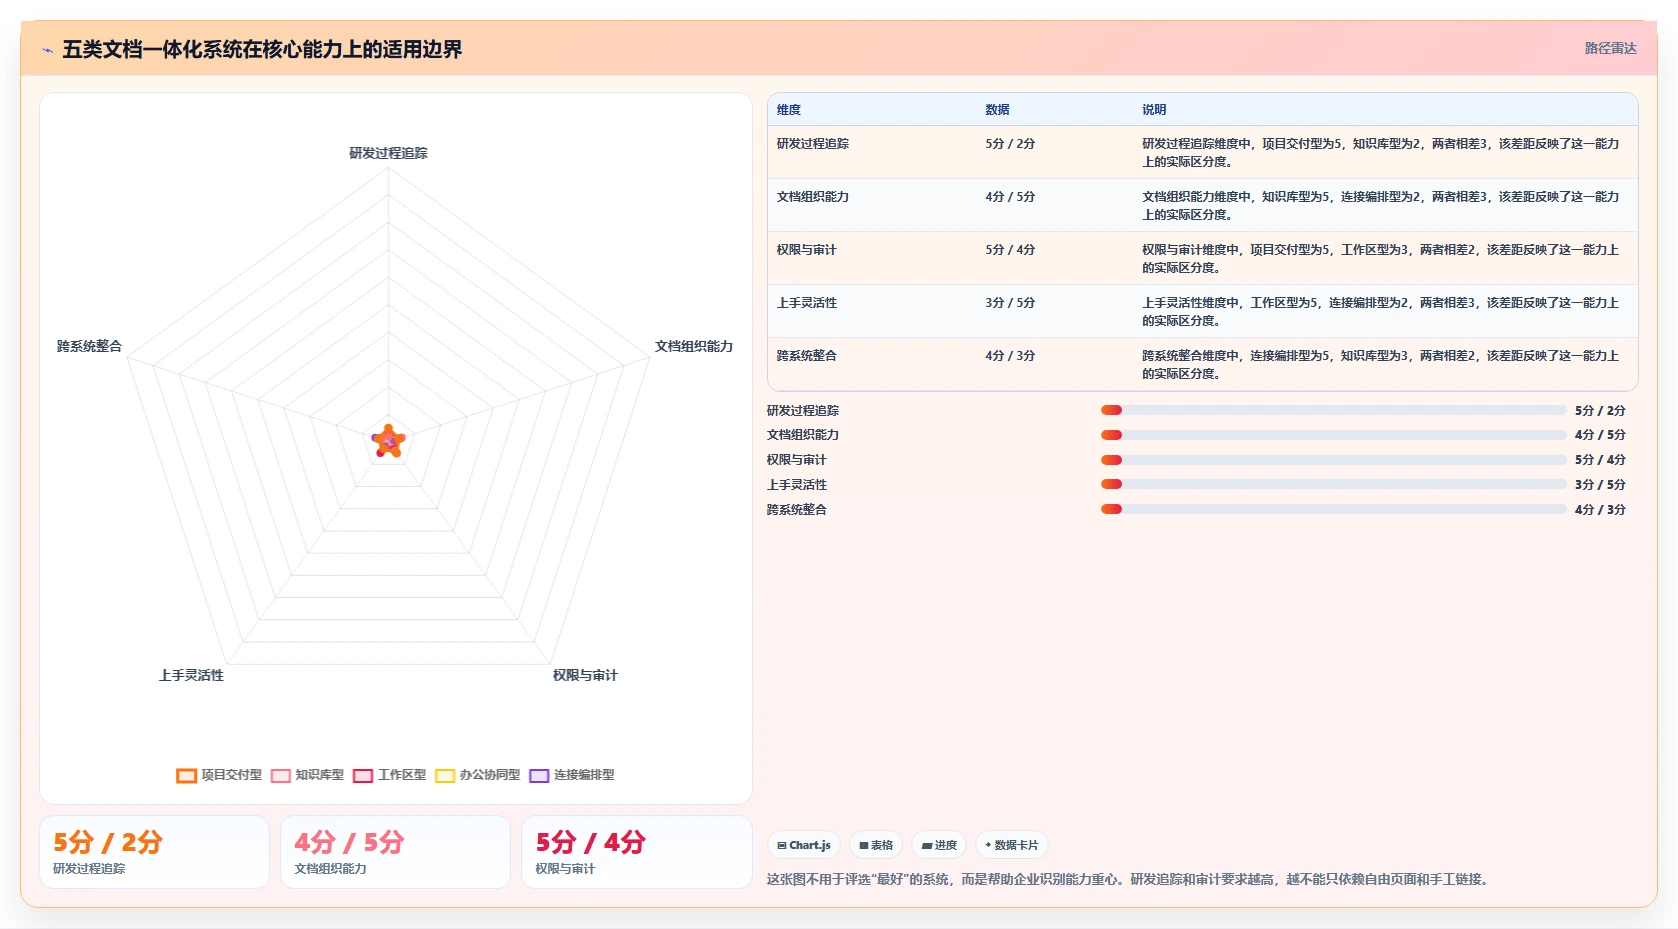Click the description text in 上手灵活性 row

(1380, 312)
